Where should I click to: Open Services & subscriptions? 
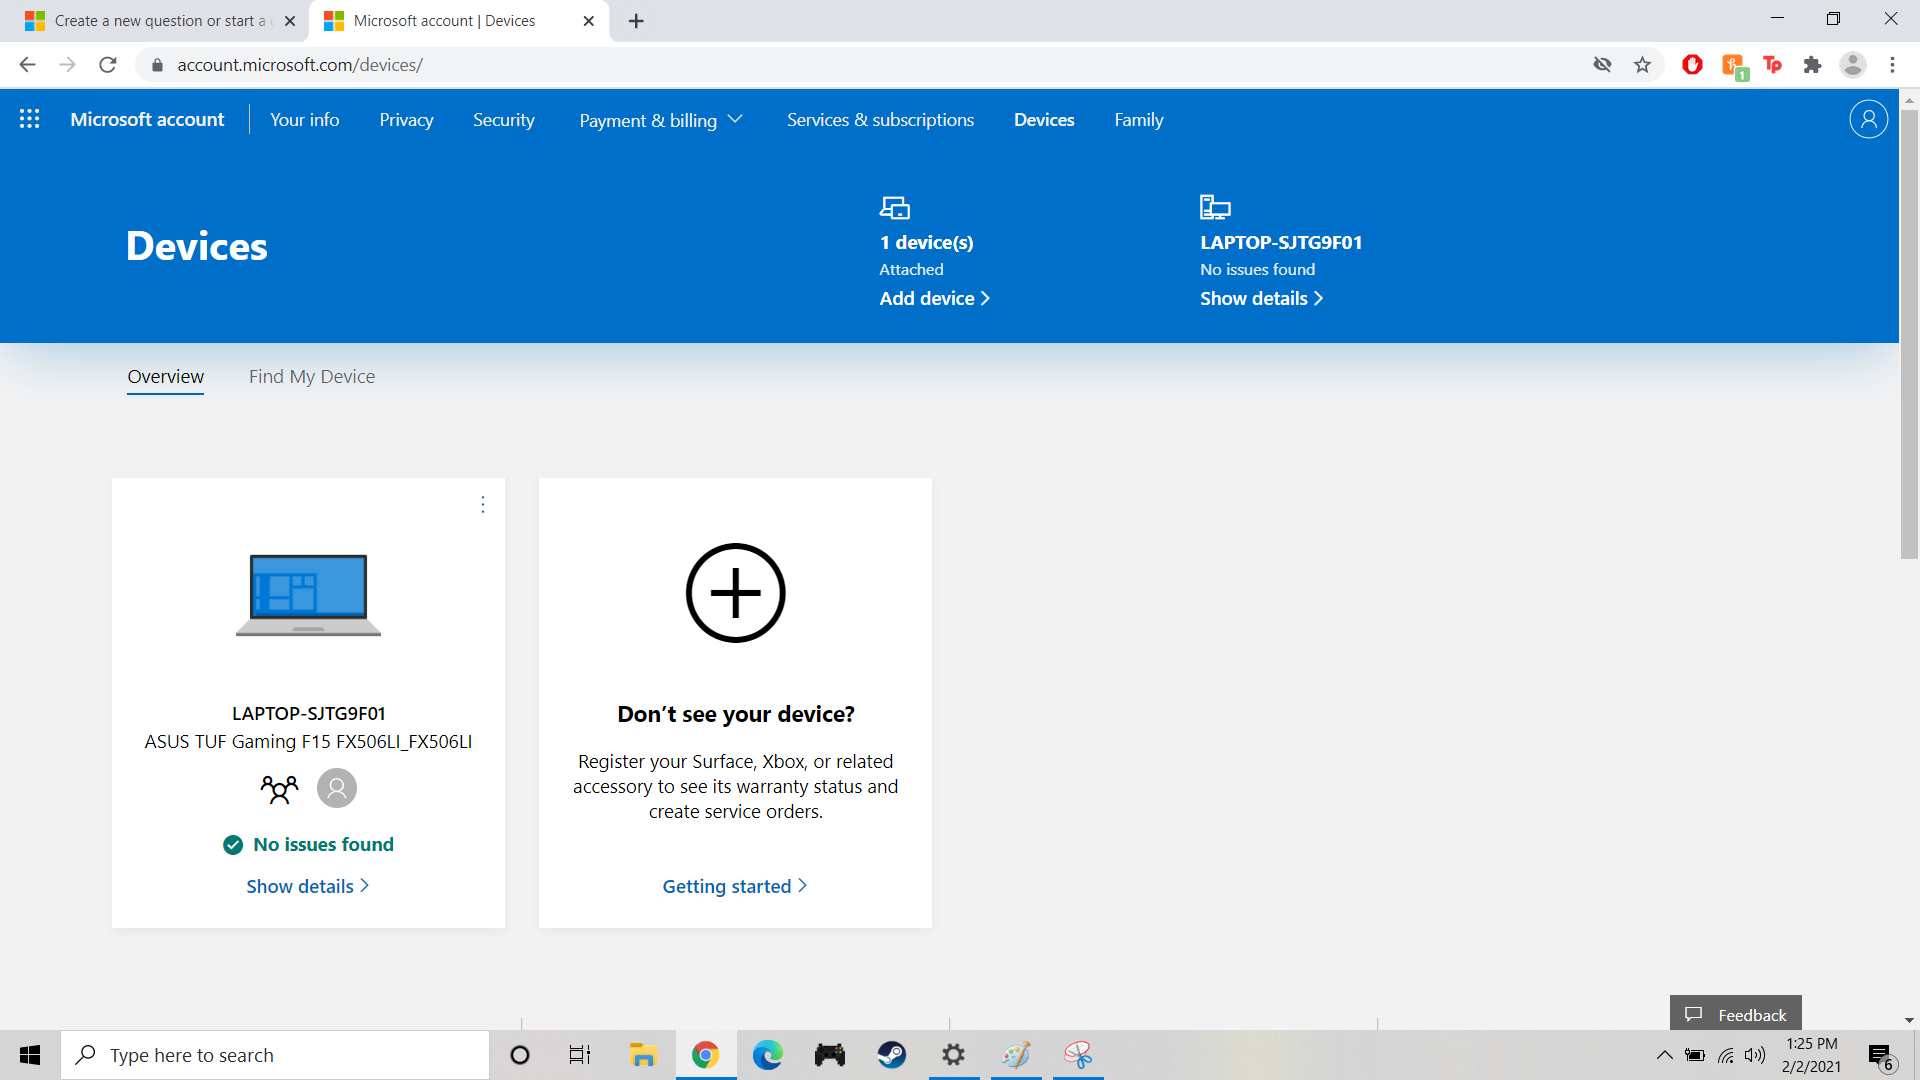(x=880, y=120)
